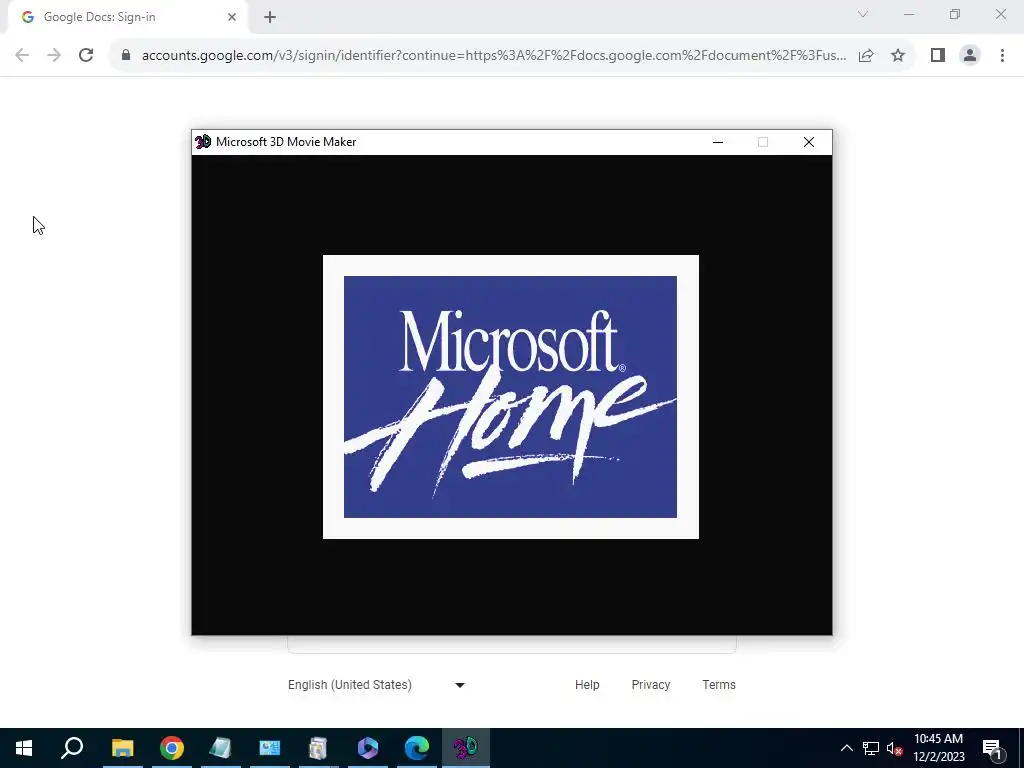Share this page from the address bar
This screenshot has width=1024, height=768.
(866, 55)
